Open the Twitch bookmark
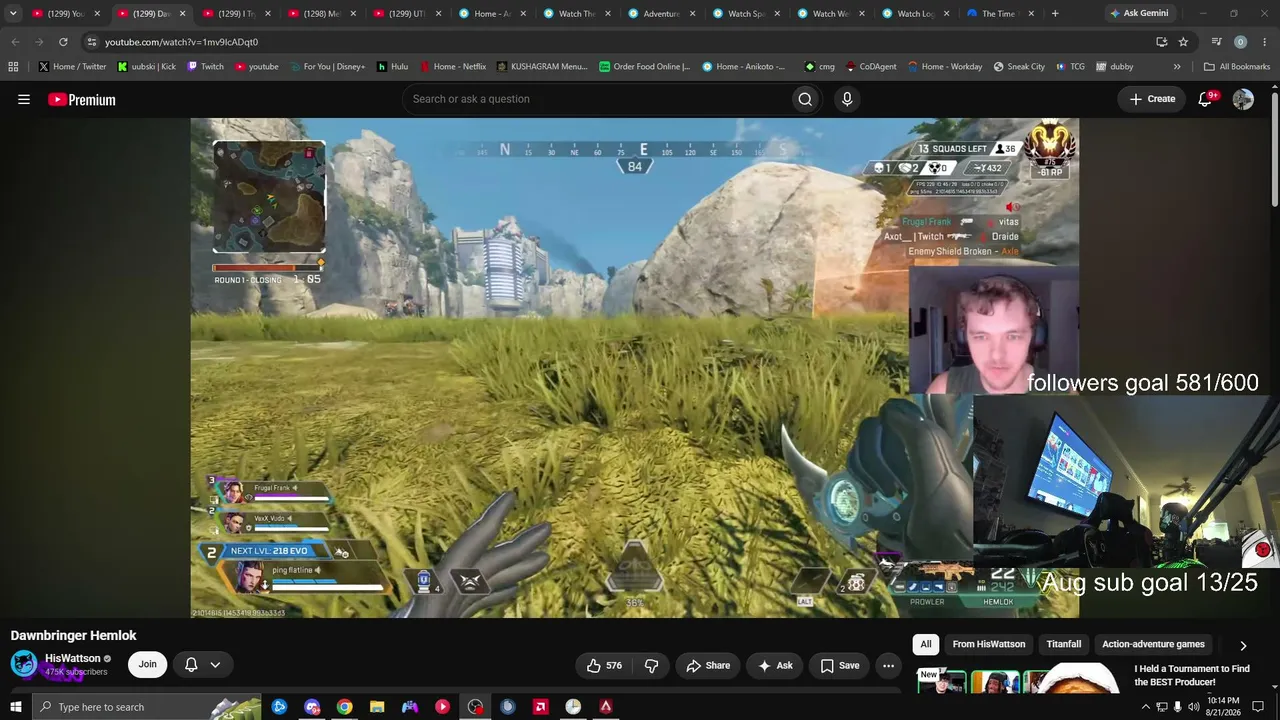The width and height of the screenshot is (1280, 720). [x=205, y=67]
